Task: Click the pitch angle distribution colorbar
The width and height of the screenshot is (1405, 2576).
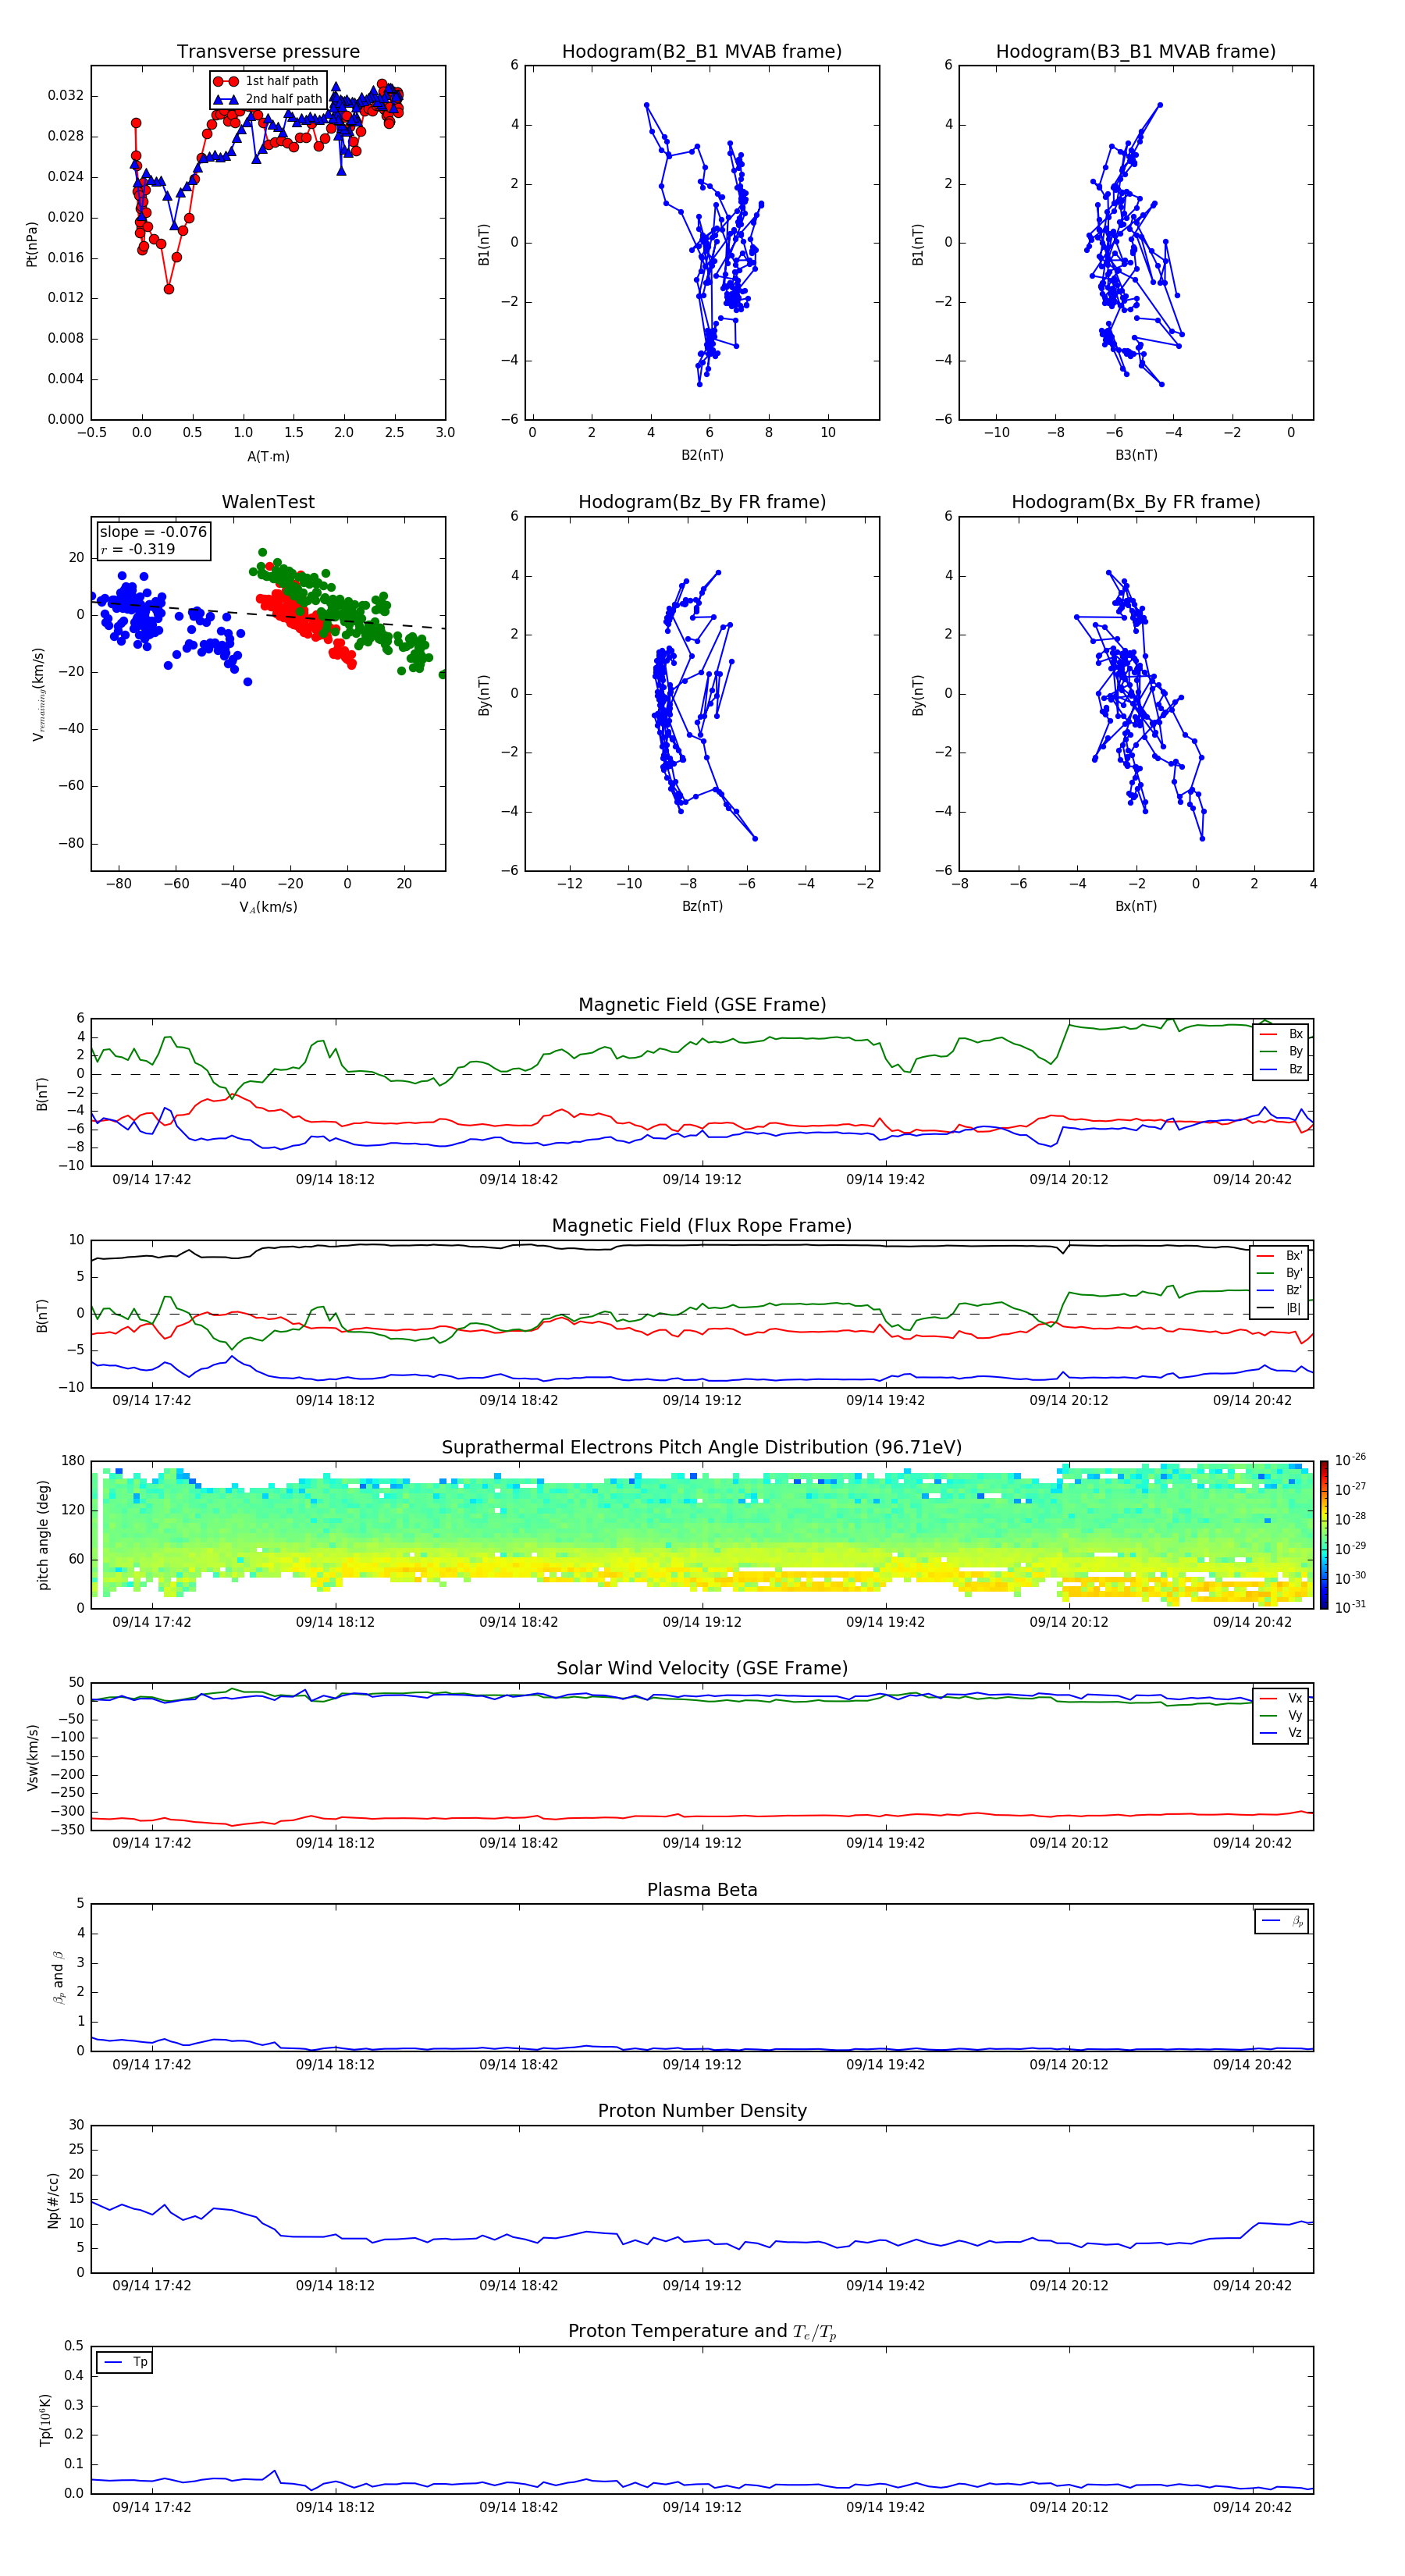Action: click(1324, 1535)
